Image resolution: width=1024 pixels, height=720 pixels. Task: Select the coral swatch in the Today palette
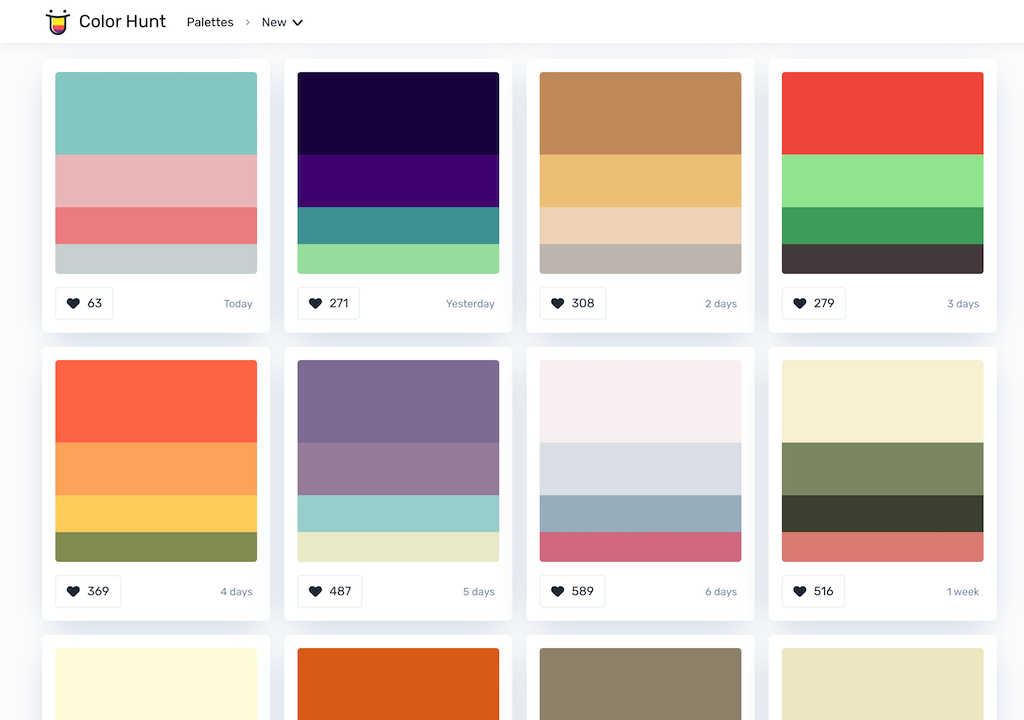156,225
